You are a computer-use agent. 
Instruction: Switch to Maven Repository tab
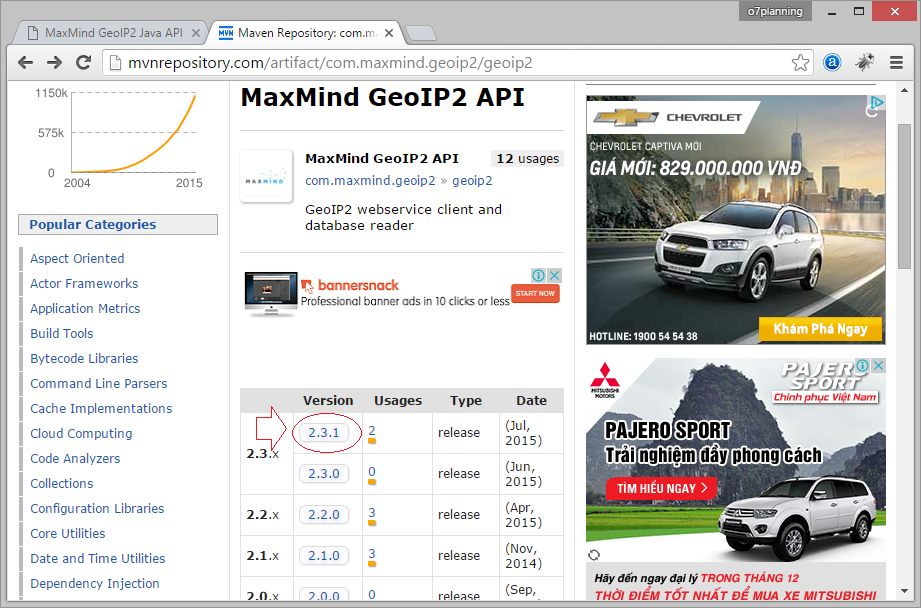coord(305,33)
